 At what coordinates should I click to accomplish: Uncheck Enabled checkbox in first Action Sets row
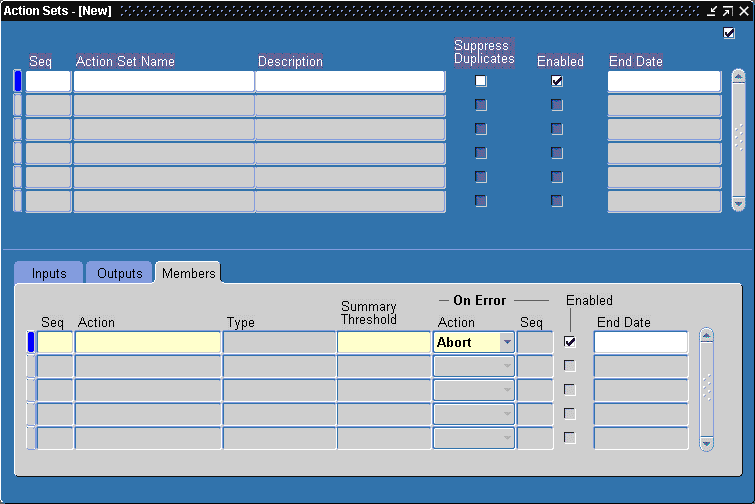tap(557, 81)
